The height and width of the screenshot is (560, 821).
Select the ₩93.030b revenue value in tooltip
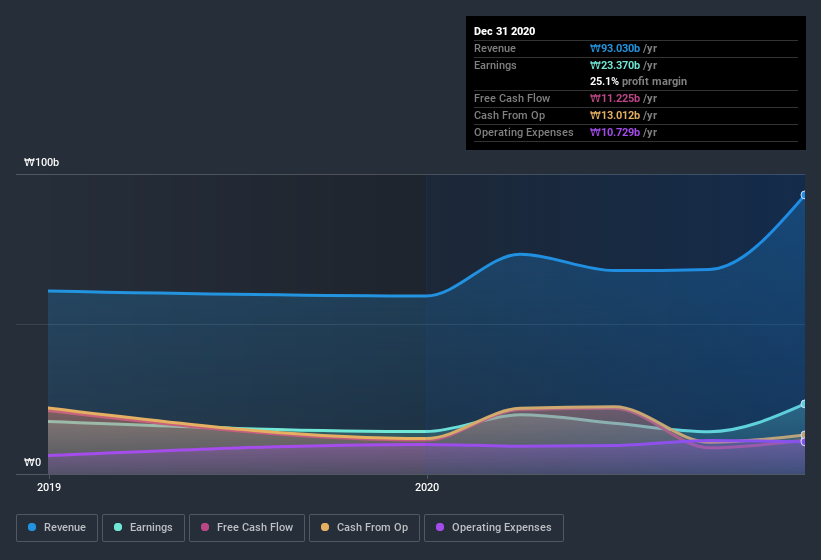coord(615,48)
